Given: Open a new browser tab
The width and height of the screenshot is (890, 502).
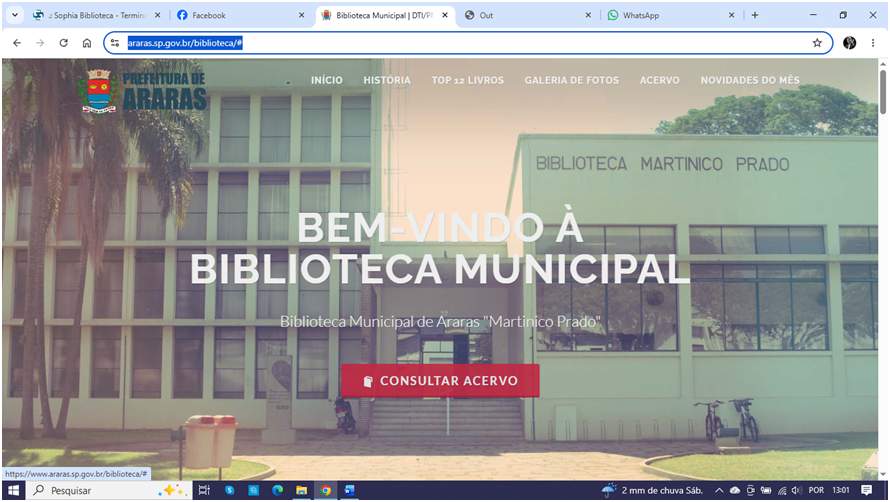Looking at the screenshot, I should coord(755,15).
